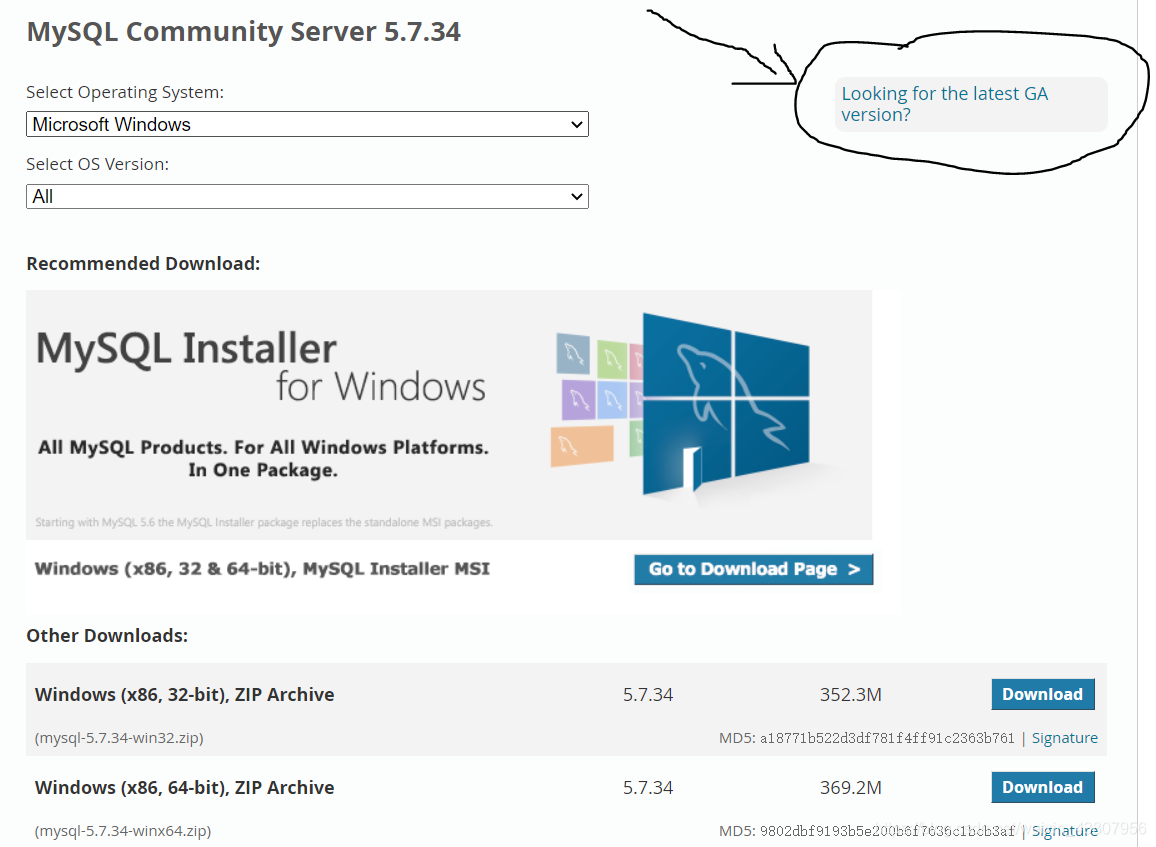Click the 'Recommended Download:' label
This screenshot has height=847, width=1156.
click(143, 264)
